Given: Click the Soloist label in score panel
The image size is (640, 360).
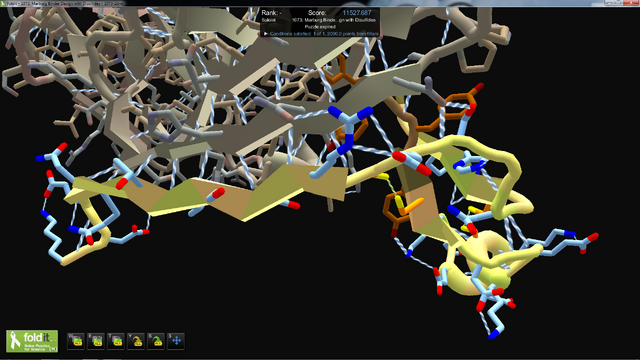Looking at the screenshot, I should (269, 20).
